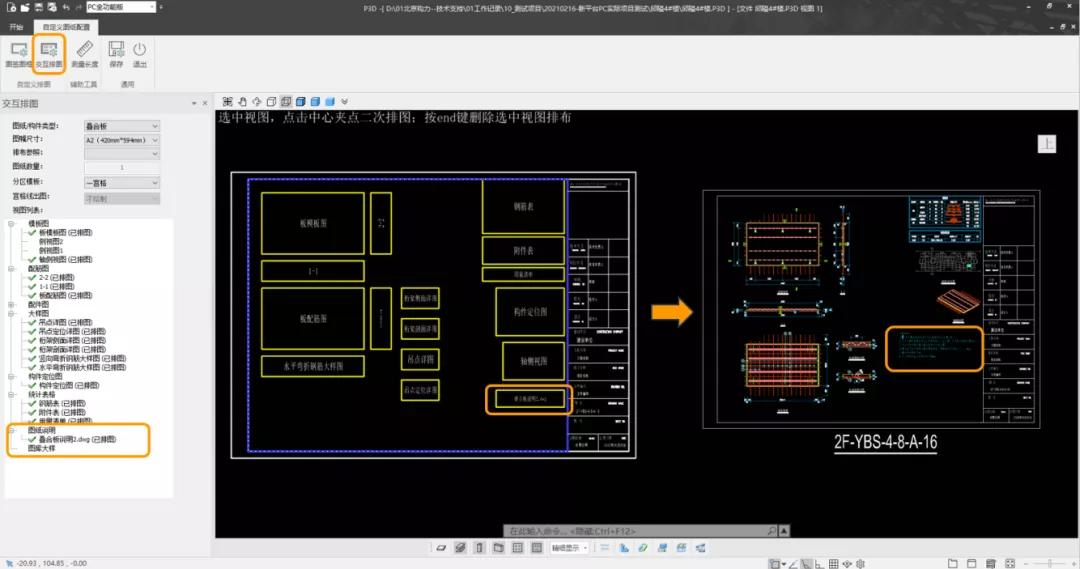Toggle checkmark for 叠合板说明2.dwg item
Viewport: 1080px width, 569px height.
(32, 439)
